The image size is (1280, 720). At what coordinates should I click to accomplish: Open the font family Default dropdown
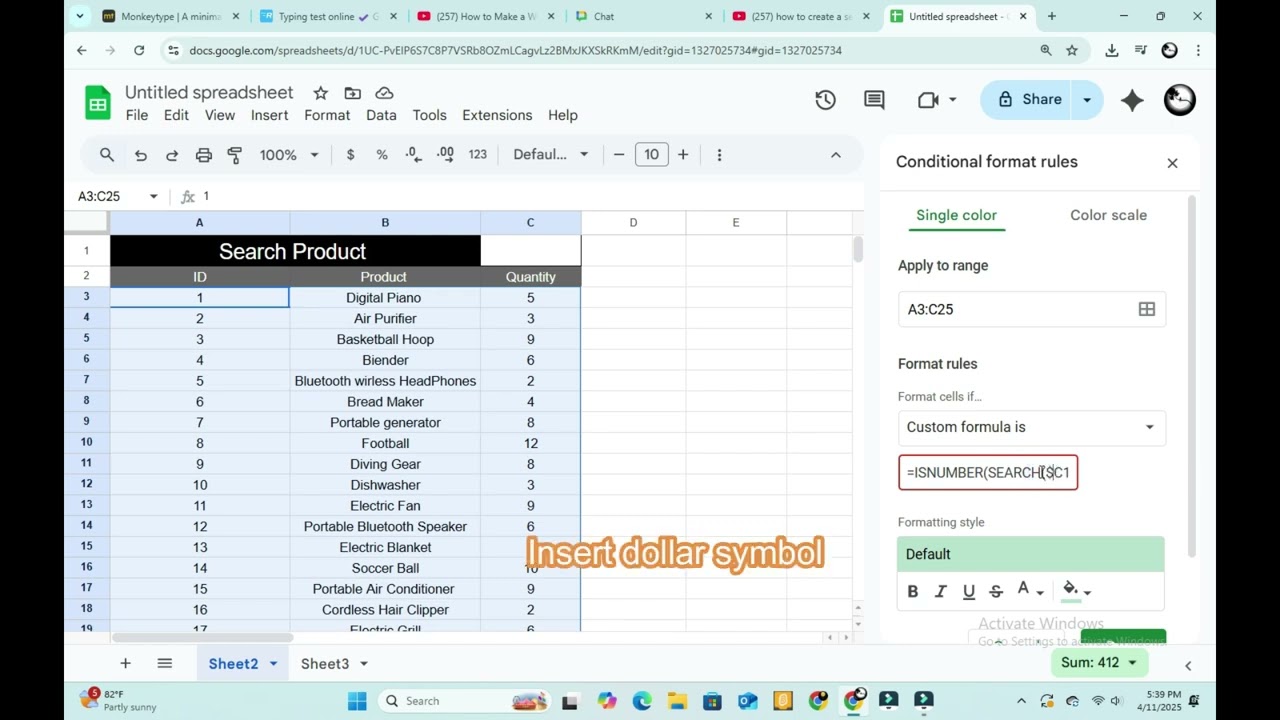550,155
